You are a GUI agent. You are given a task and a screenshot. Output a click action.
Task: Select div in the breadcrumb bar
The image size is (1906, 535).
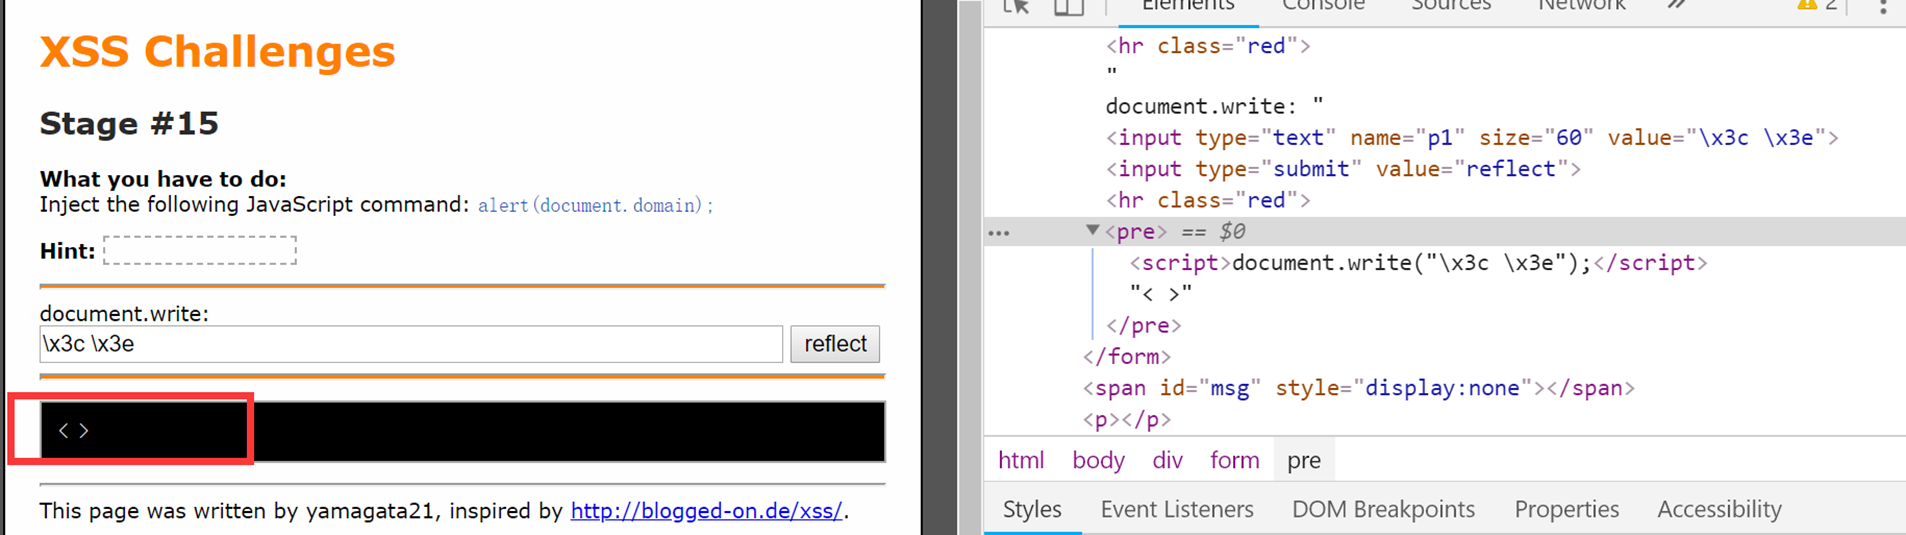[x=1167, y=460]
